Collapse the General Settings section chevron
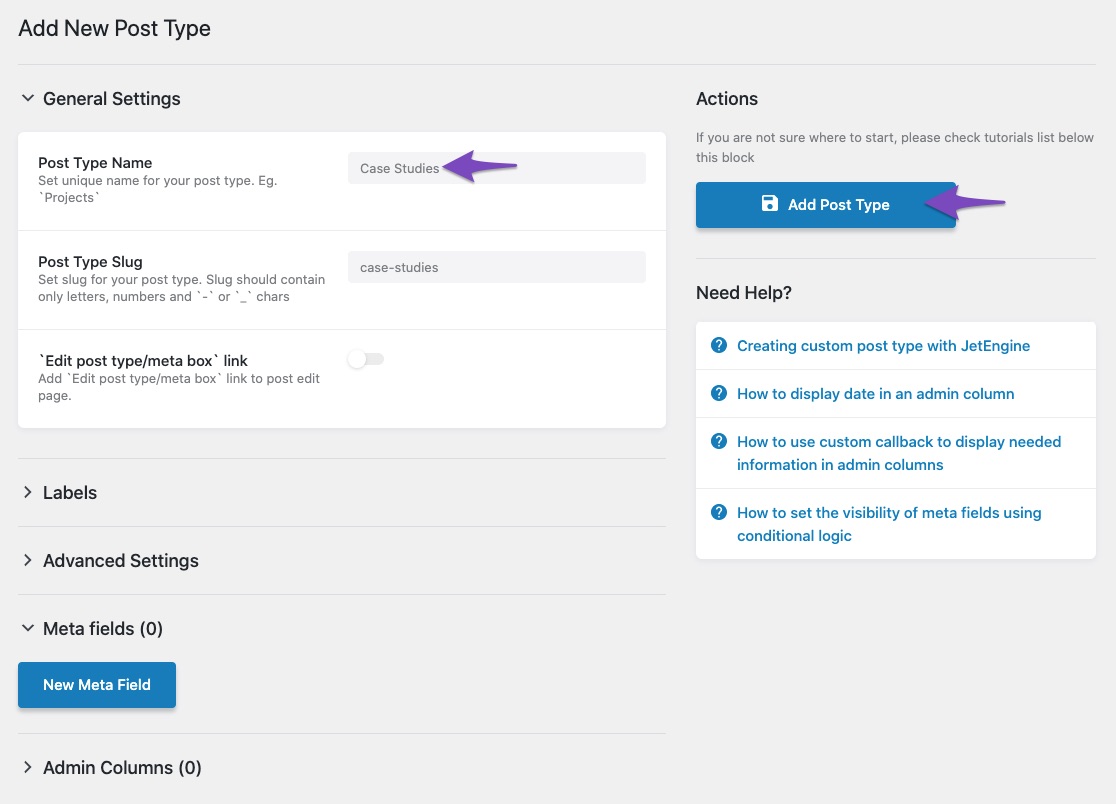This screenshot has height=804, width=1116. [x=28, y=98]
